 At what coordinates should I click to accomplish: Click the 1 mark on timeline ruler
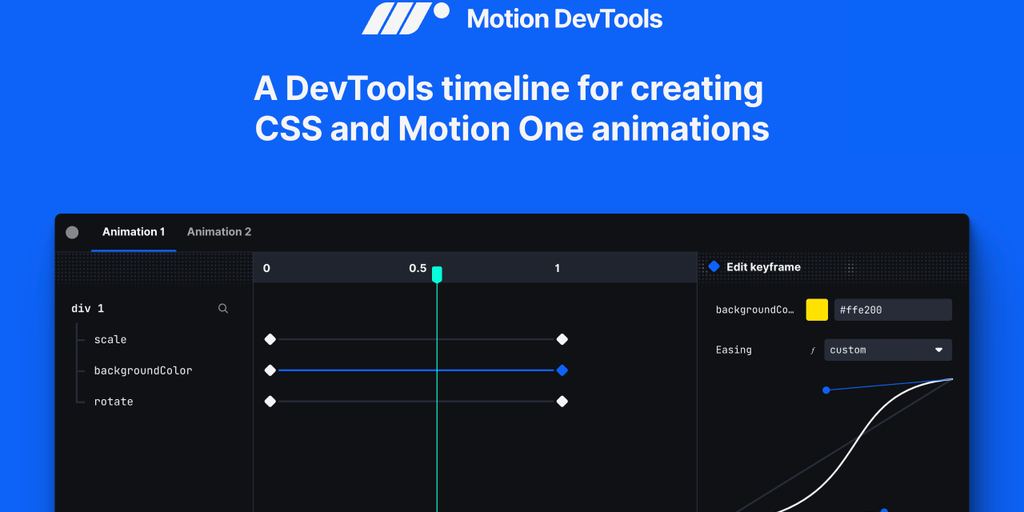coord(557,268)
